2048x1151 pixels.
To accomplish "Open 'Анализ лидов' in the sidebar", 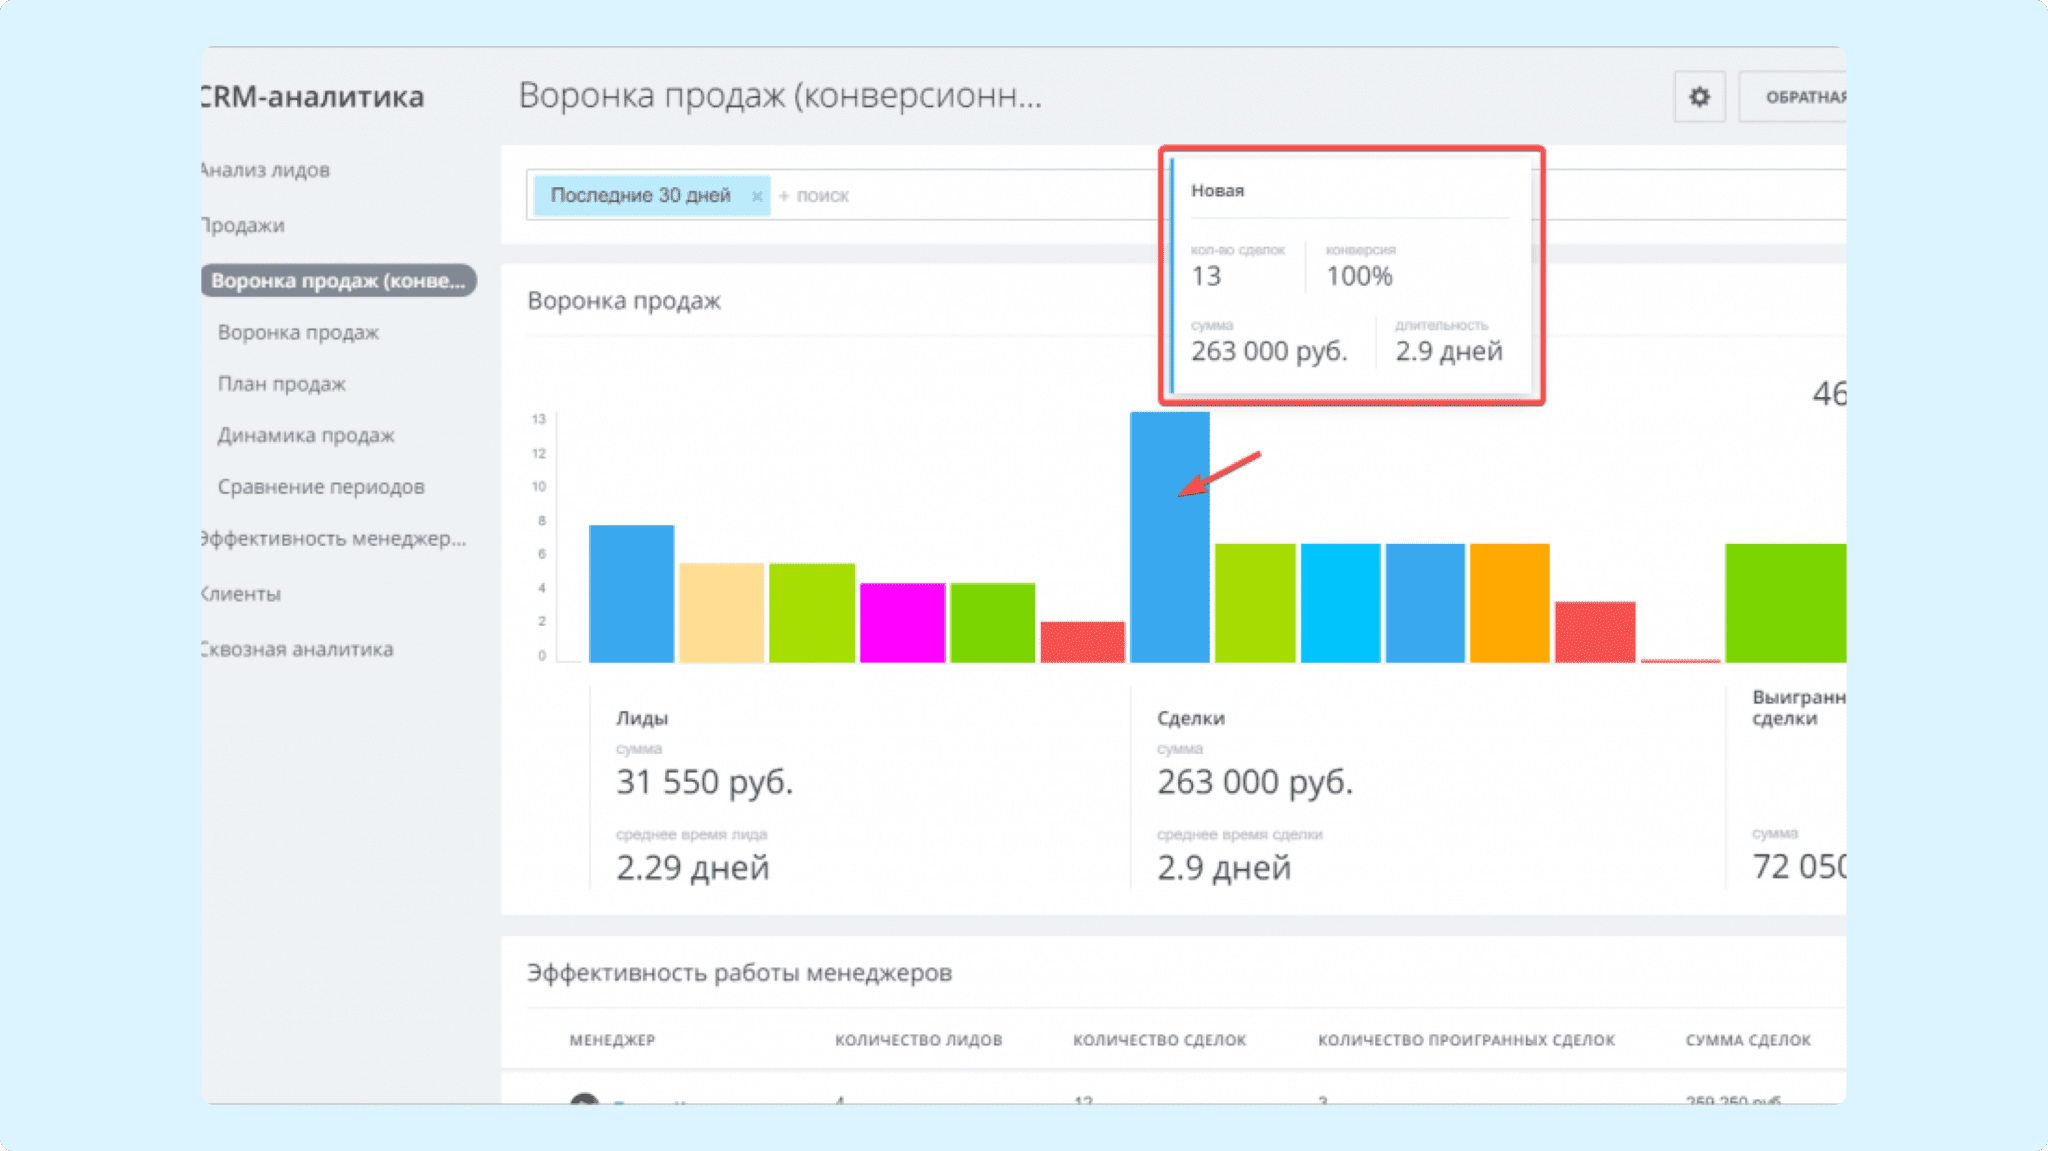I will tap(266, 170).
